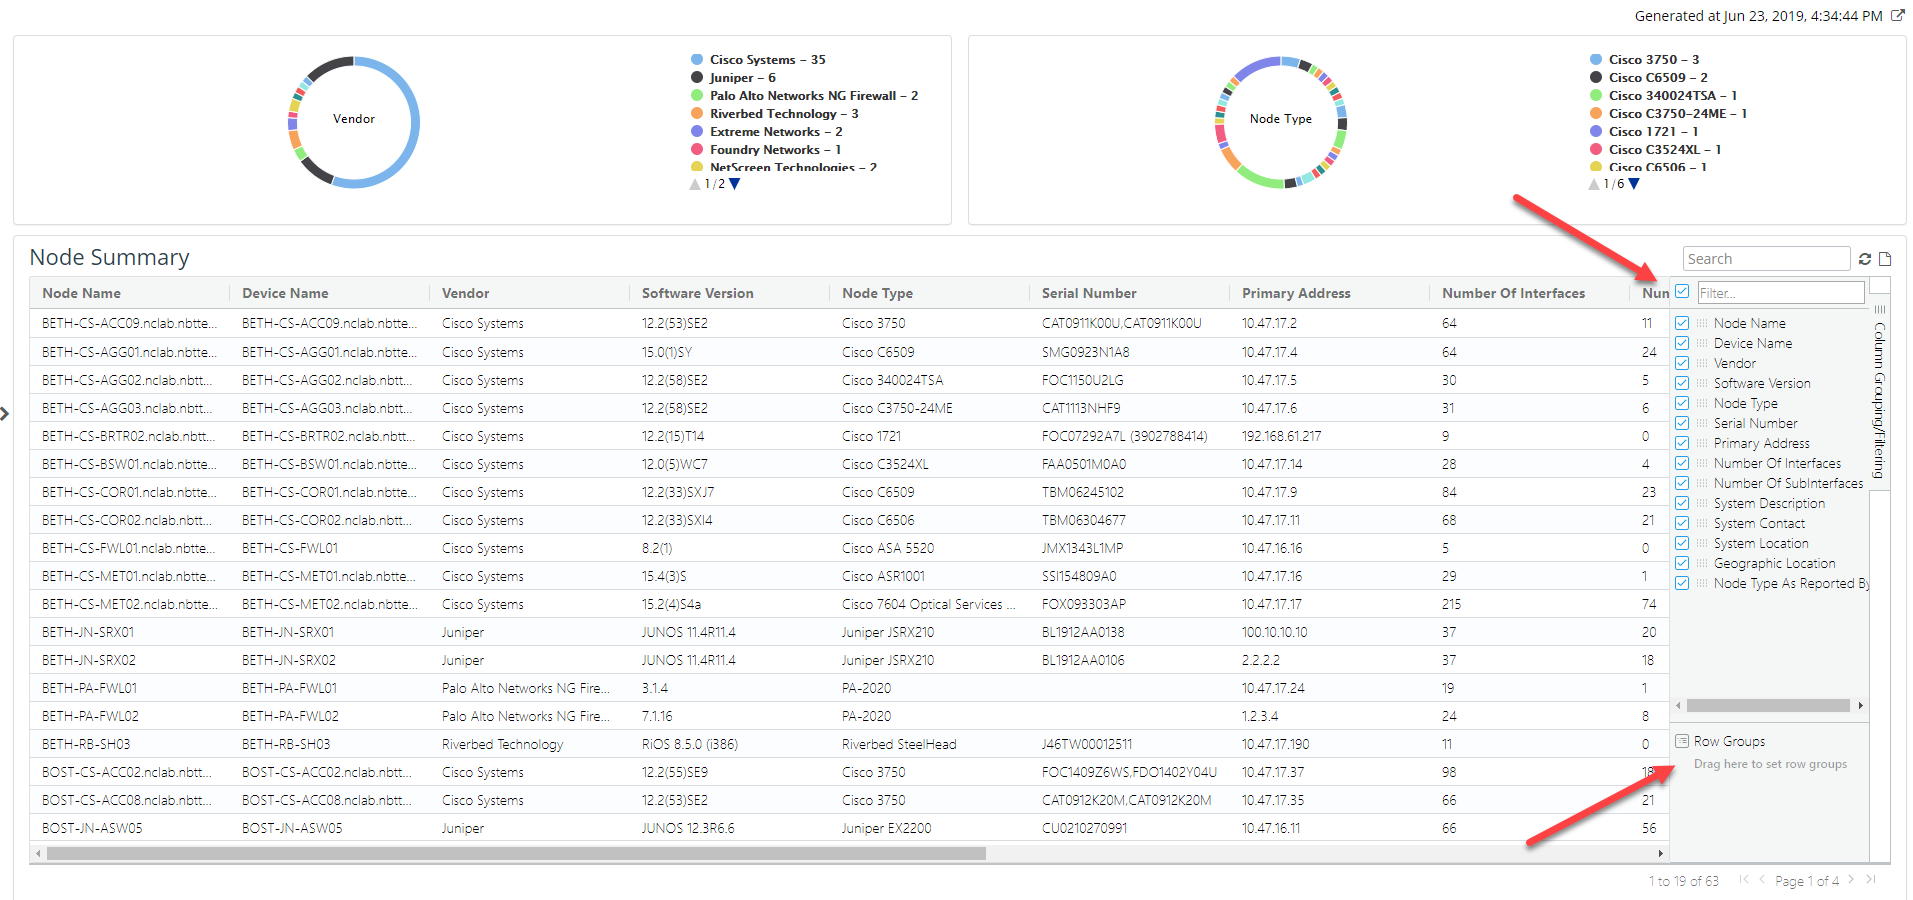Viewport: 1913px width, 900px height.
Task: Collapse the Column Grouping/Filtering side tab
Action: click(x=1879, y=400)
